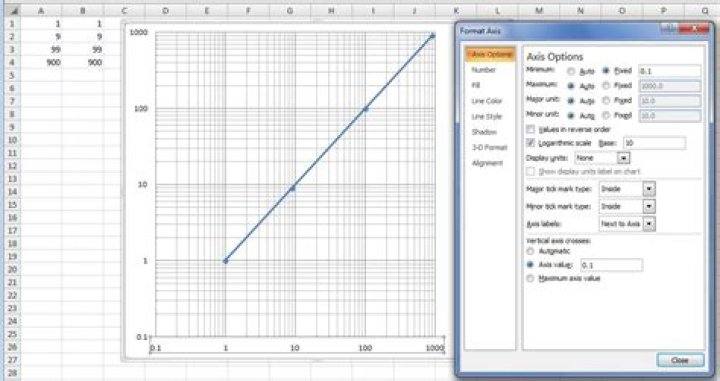720x381 pixels.
Task: Select cell A2 containing 9
Action: pos(41,37)
